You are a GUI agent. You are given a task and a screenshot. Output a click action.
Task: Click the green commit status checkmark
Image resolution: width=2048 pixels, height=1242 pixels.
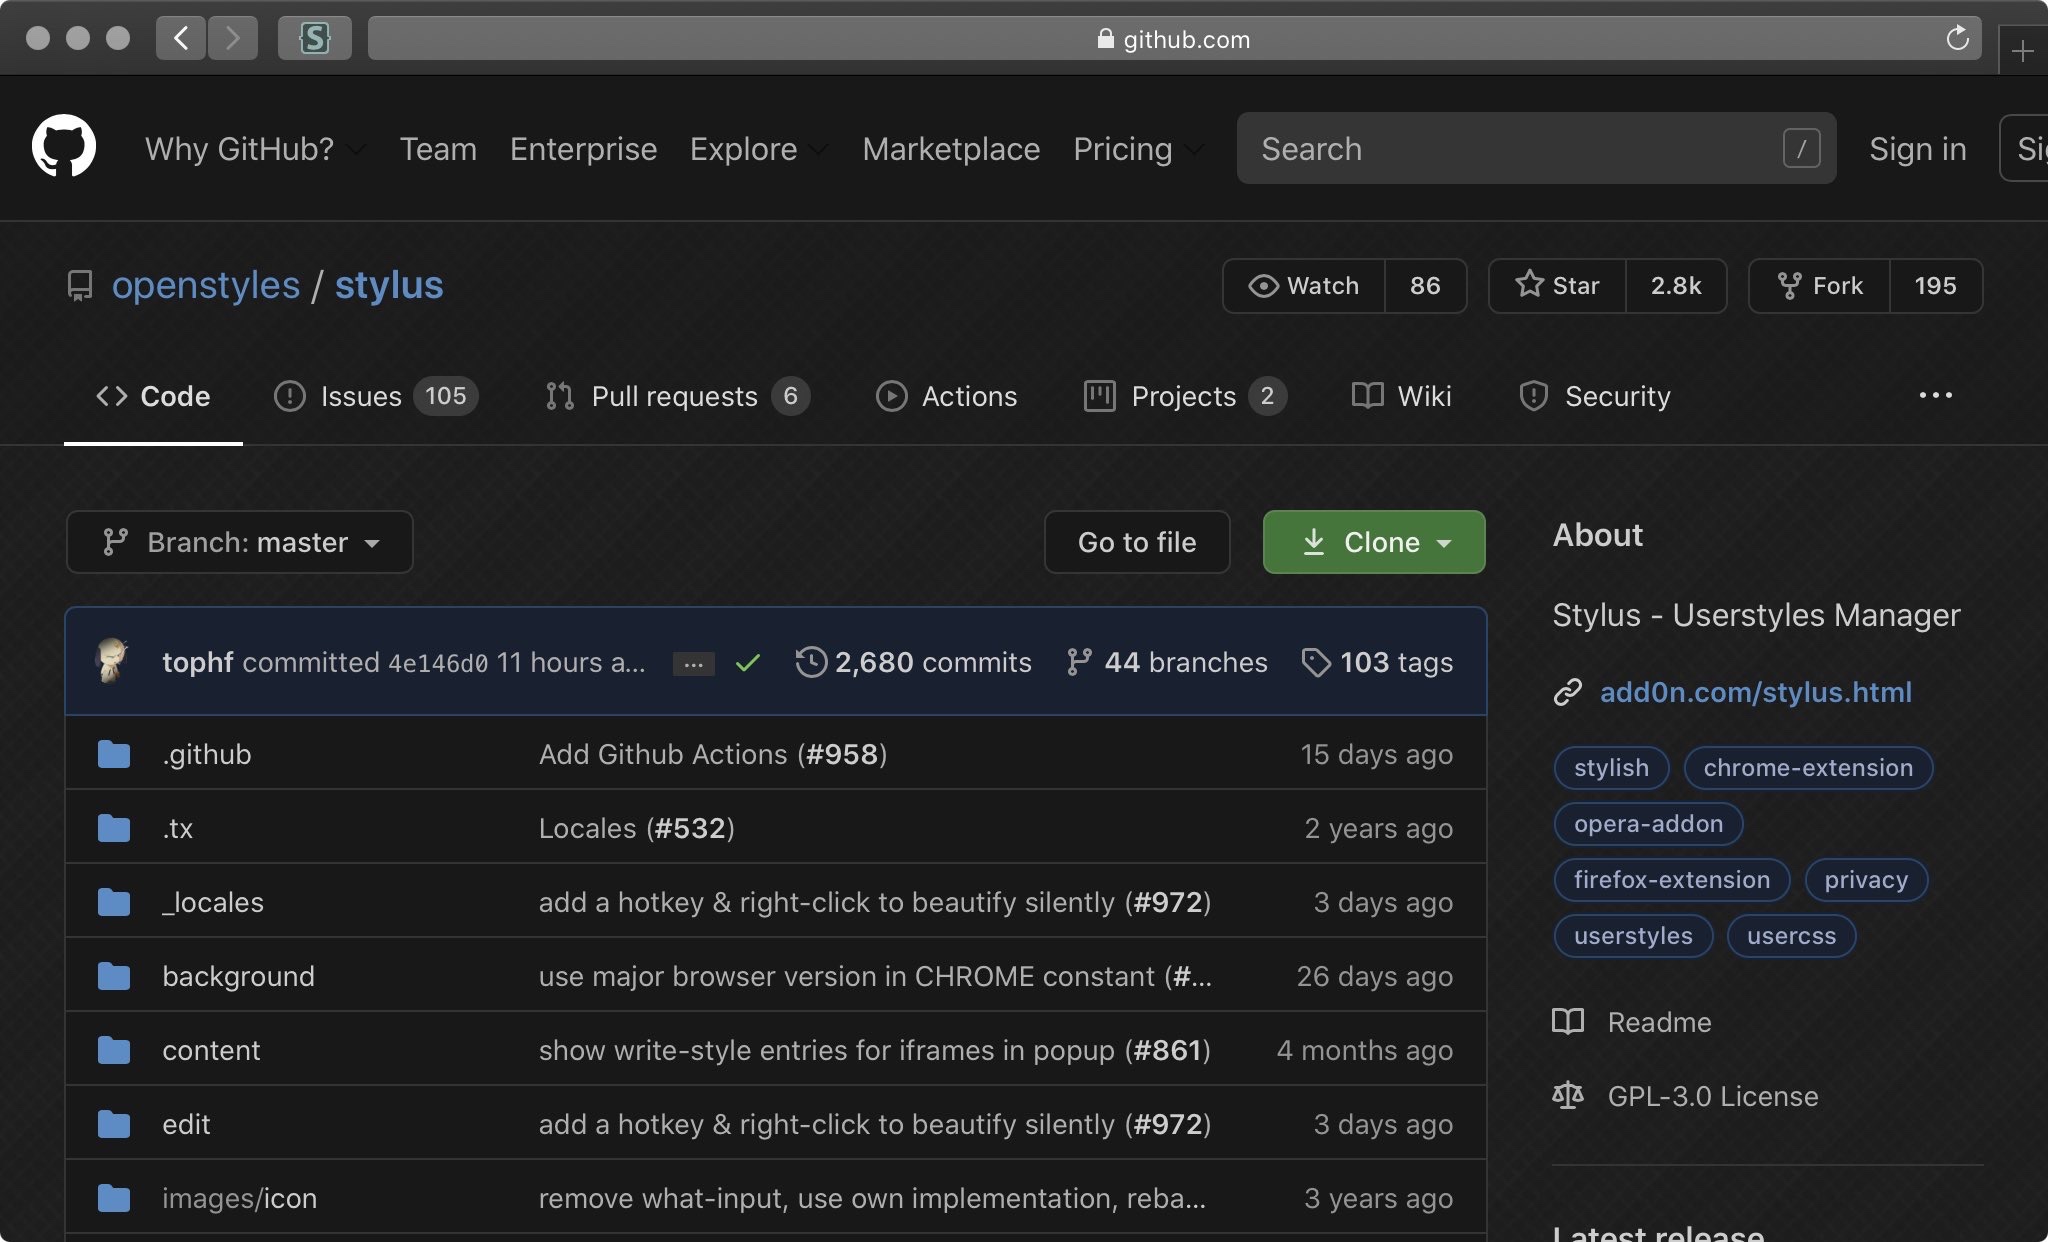click(748, 662)
